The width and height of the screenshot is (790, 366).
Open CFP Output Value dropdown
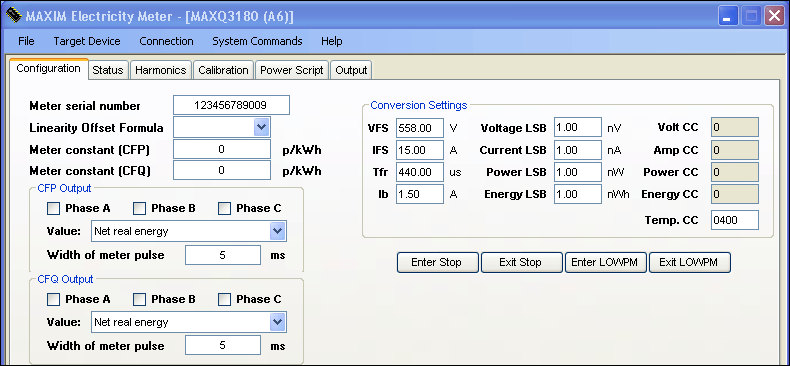pos(277,231)
